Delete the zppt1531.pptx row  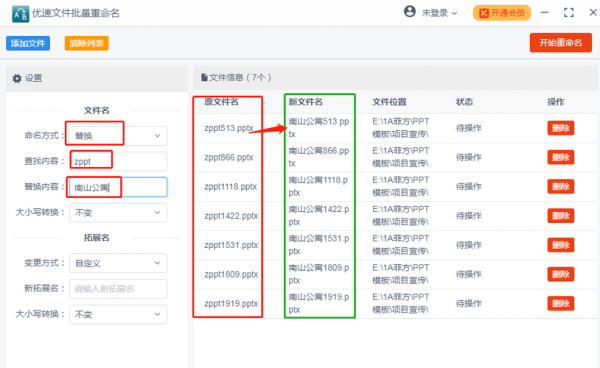[x=561, y=245]
